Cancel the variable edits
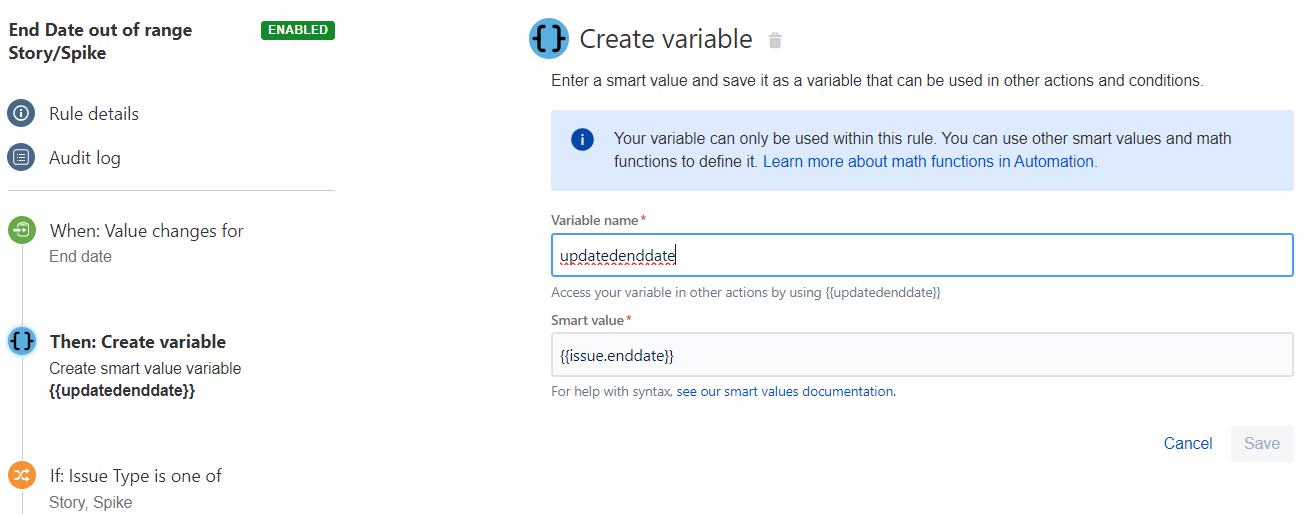Viewport: 1309px width, 514px height. click(x=1188, y=443)
